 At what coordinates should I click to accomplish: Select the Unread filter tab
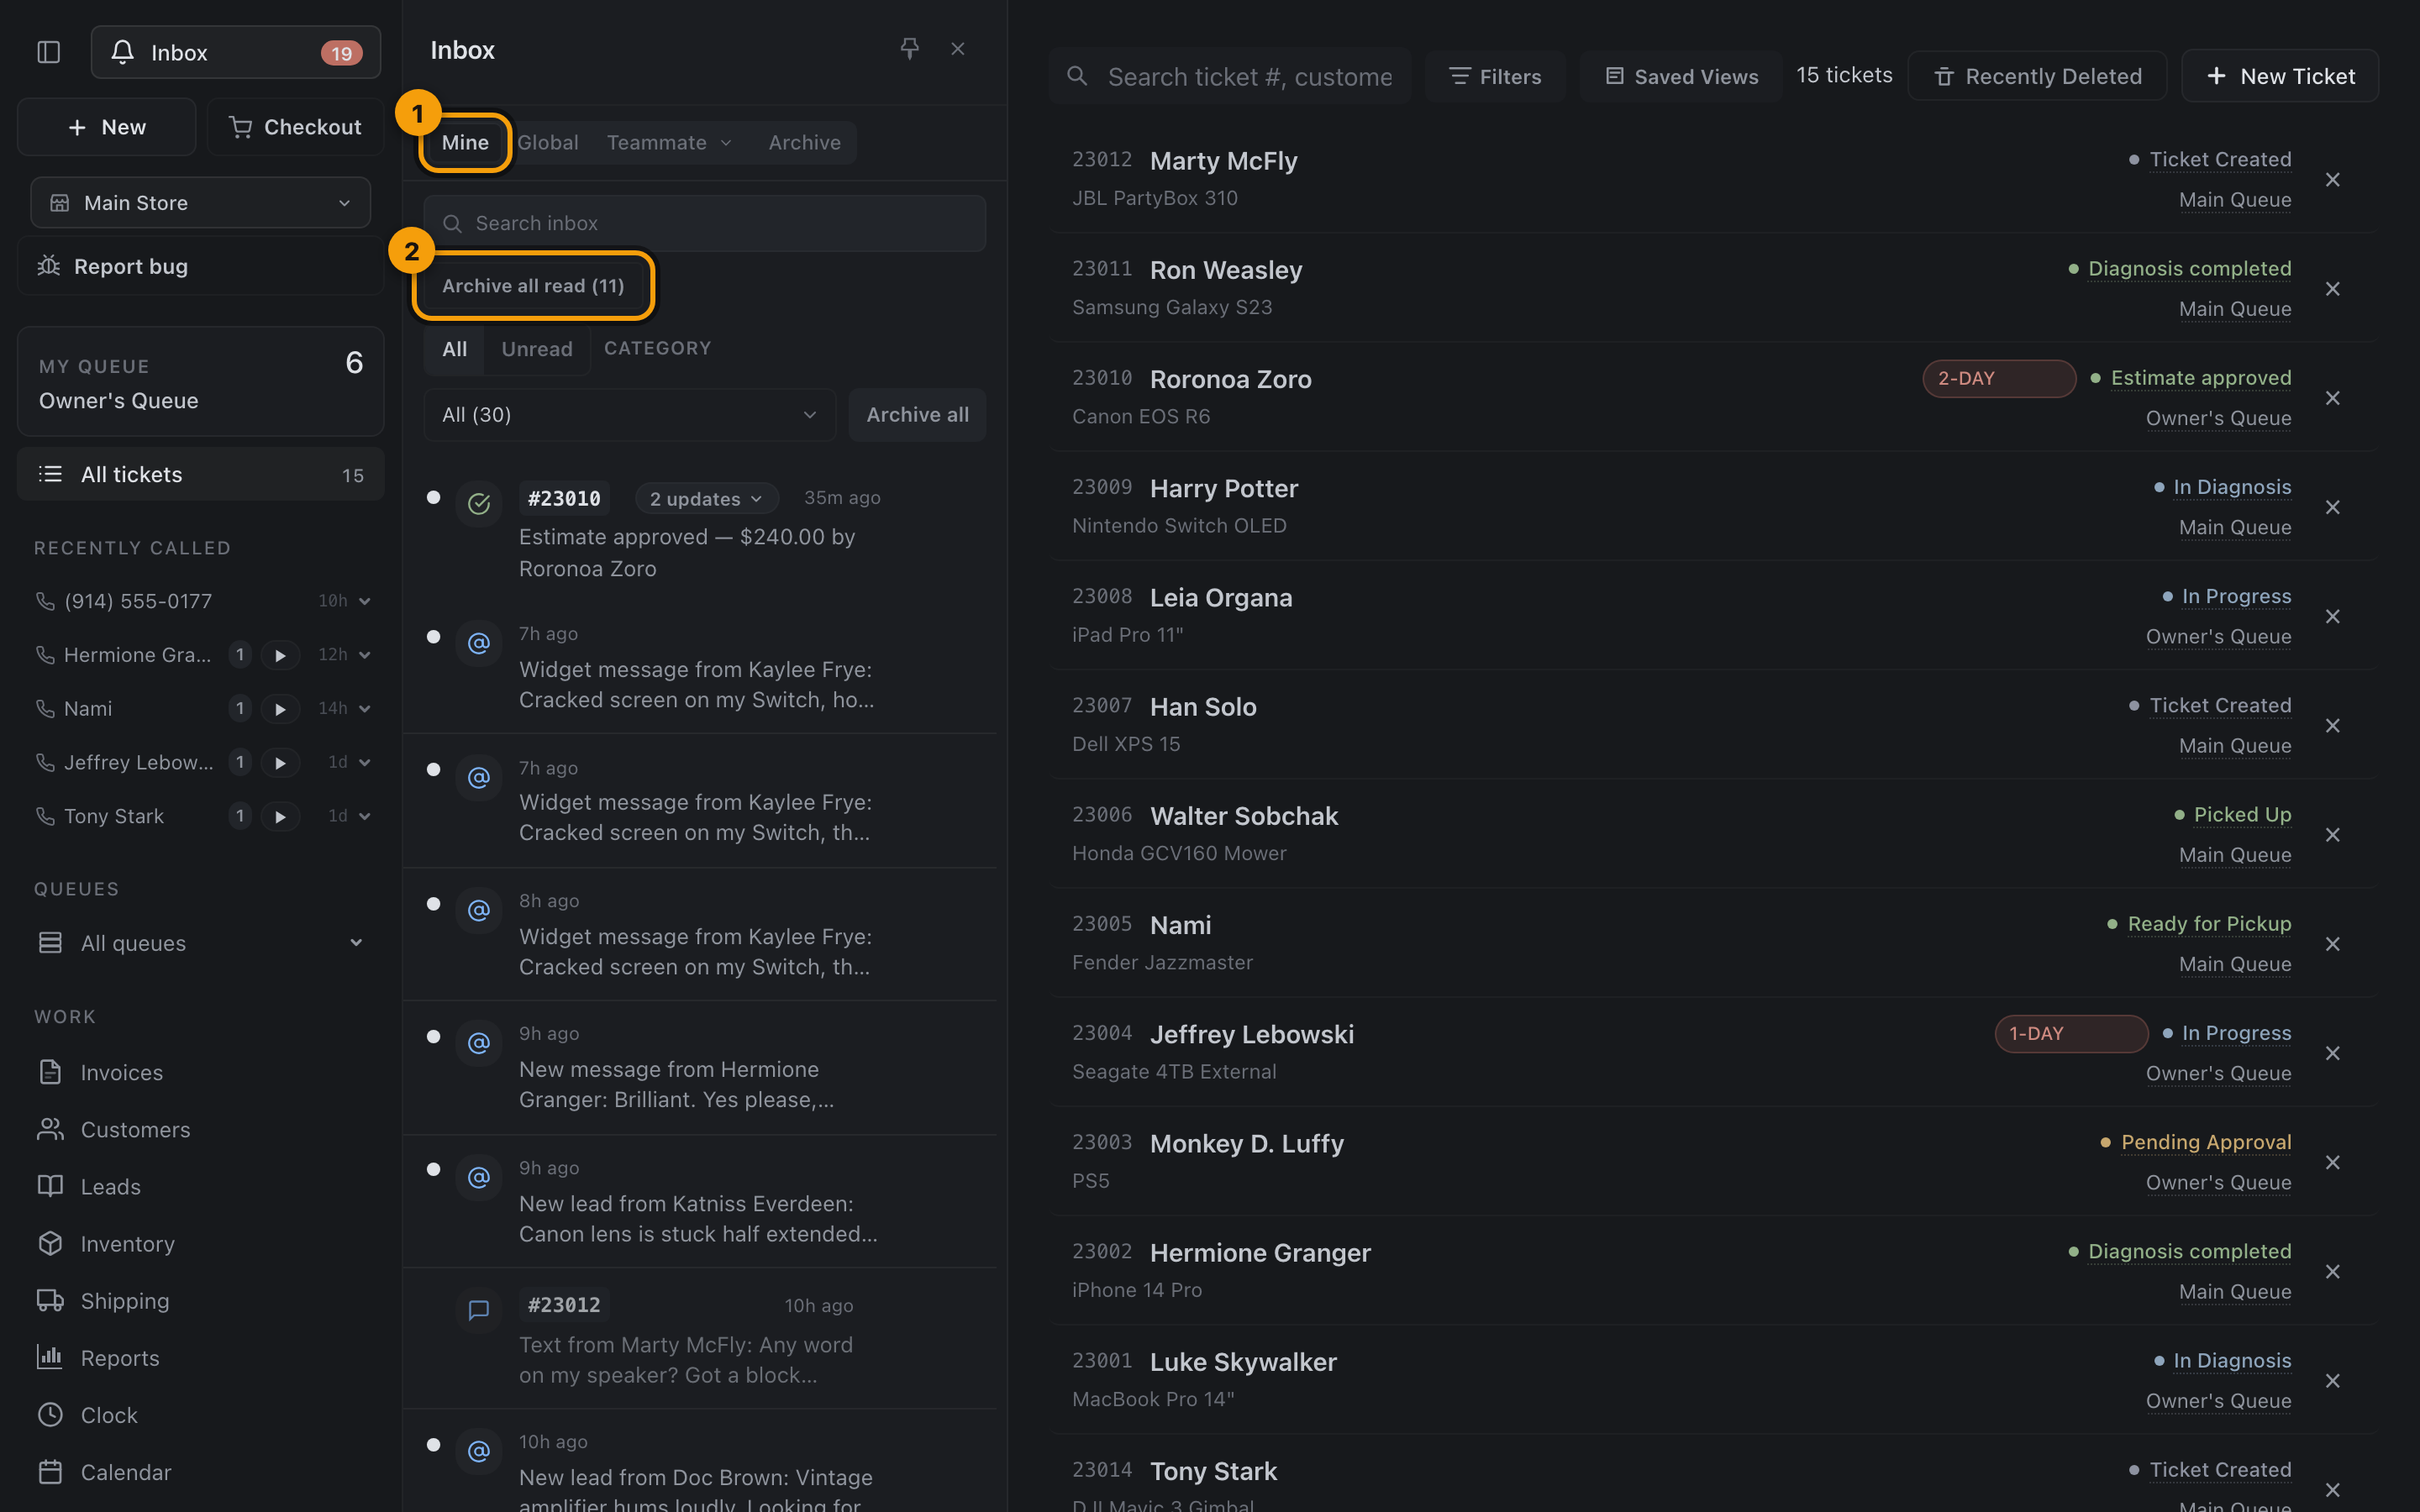(537, 349)
